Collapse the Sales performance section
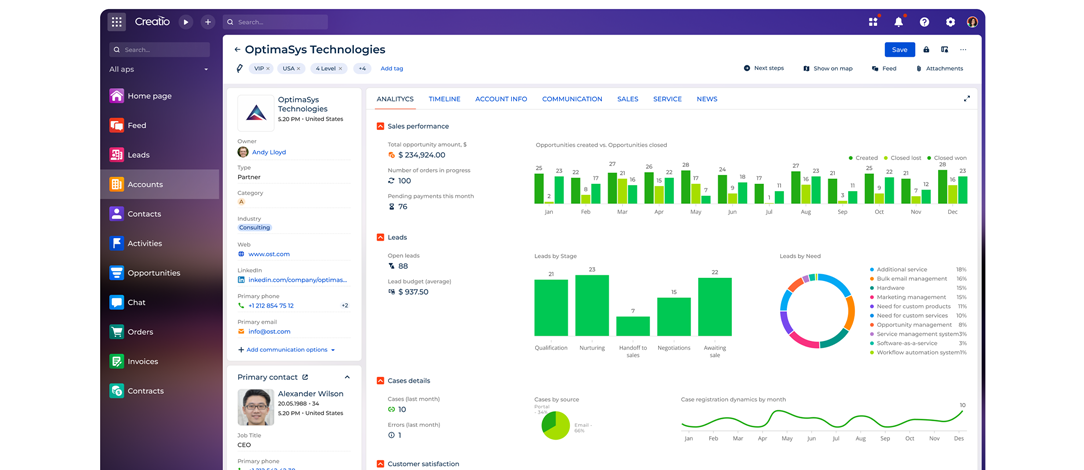The image size is (1084, 470). click(380, 126)
